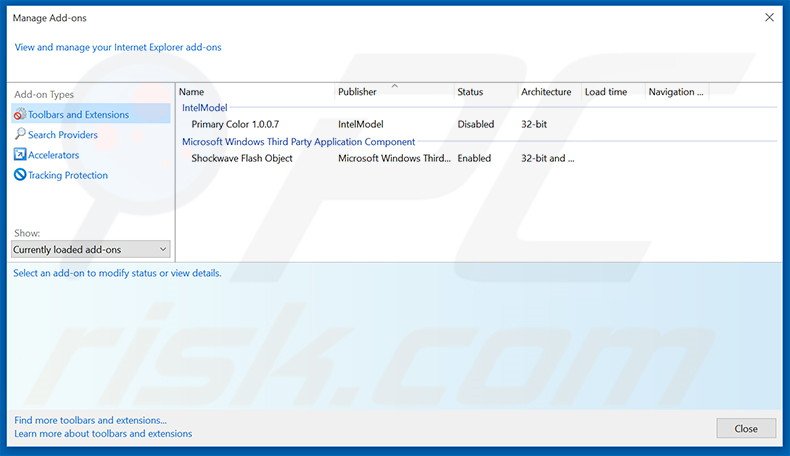Click the 32-bit and ... architecture cell
The width and height of the screenshot is (790, 456).
(547, 158)
